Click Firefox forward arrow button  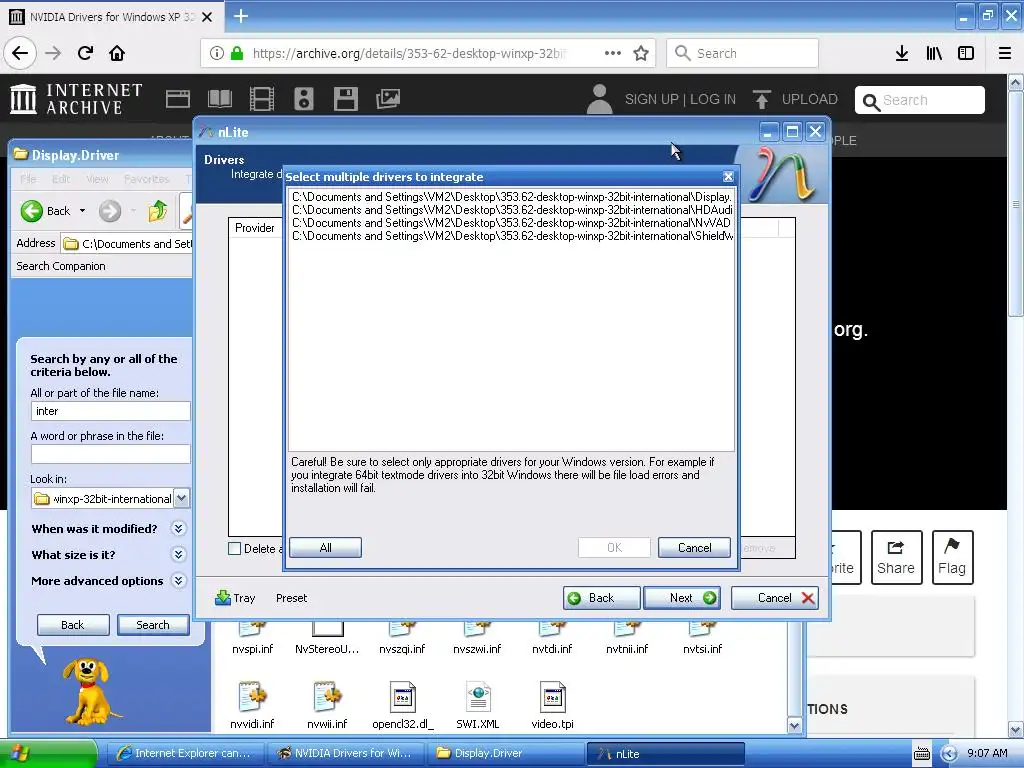pos(53,53)
